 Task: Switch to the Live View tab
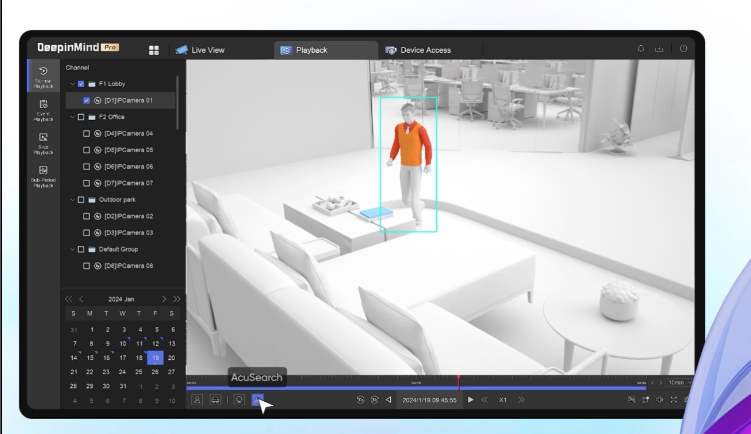pyautogui.click(x=203, y=49)
